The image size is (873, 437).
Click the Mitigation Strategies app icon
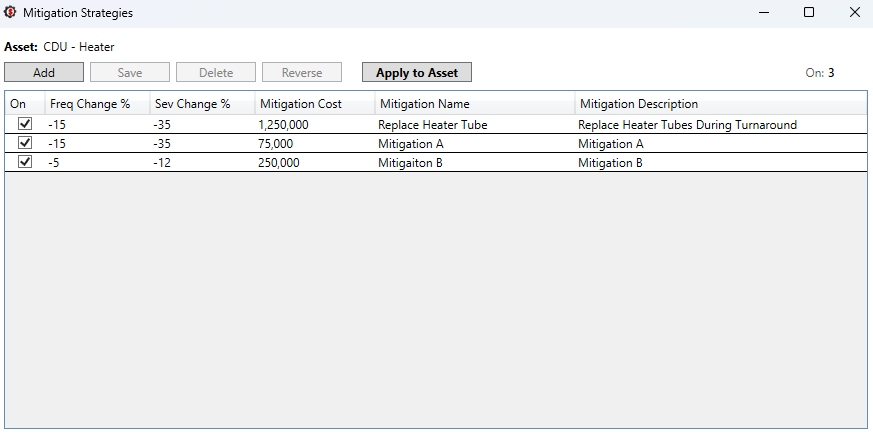pyautogui.click(x=10, y=12)
